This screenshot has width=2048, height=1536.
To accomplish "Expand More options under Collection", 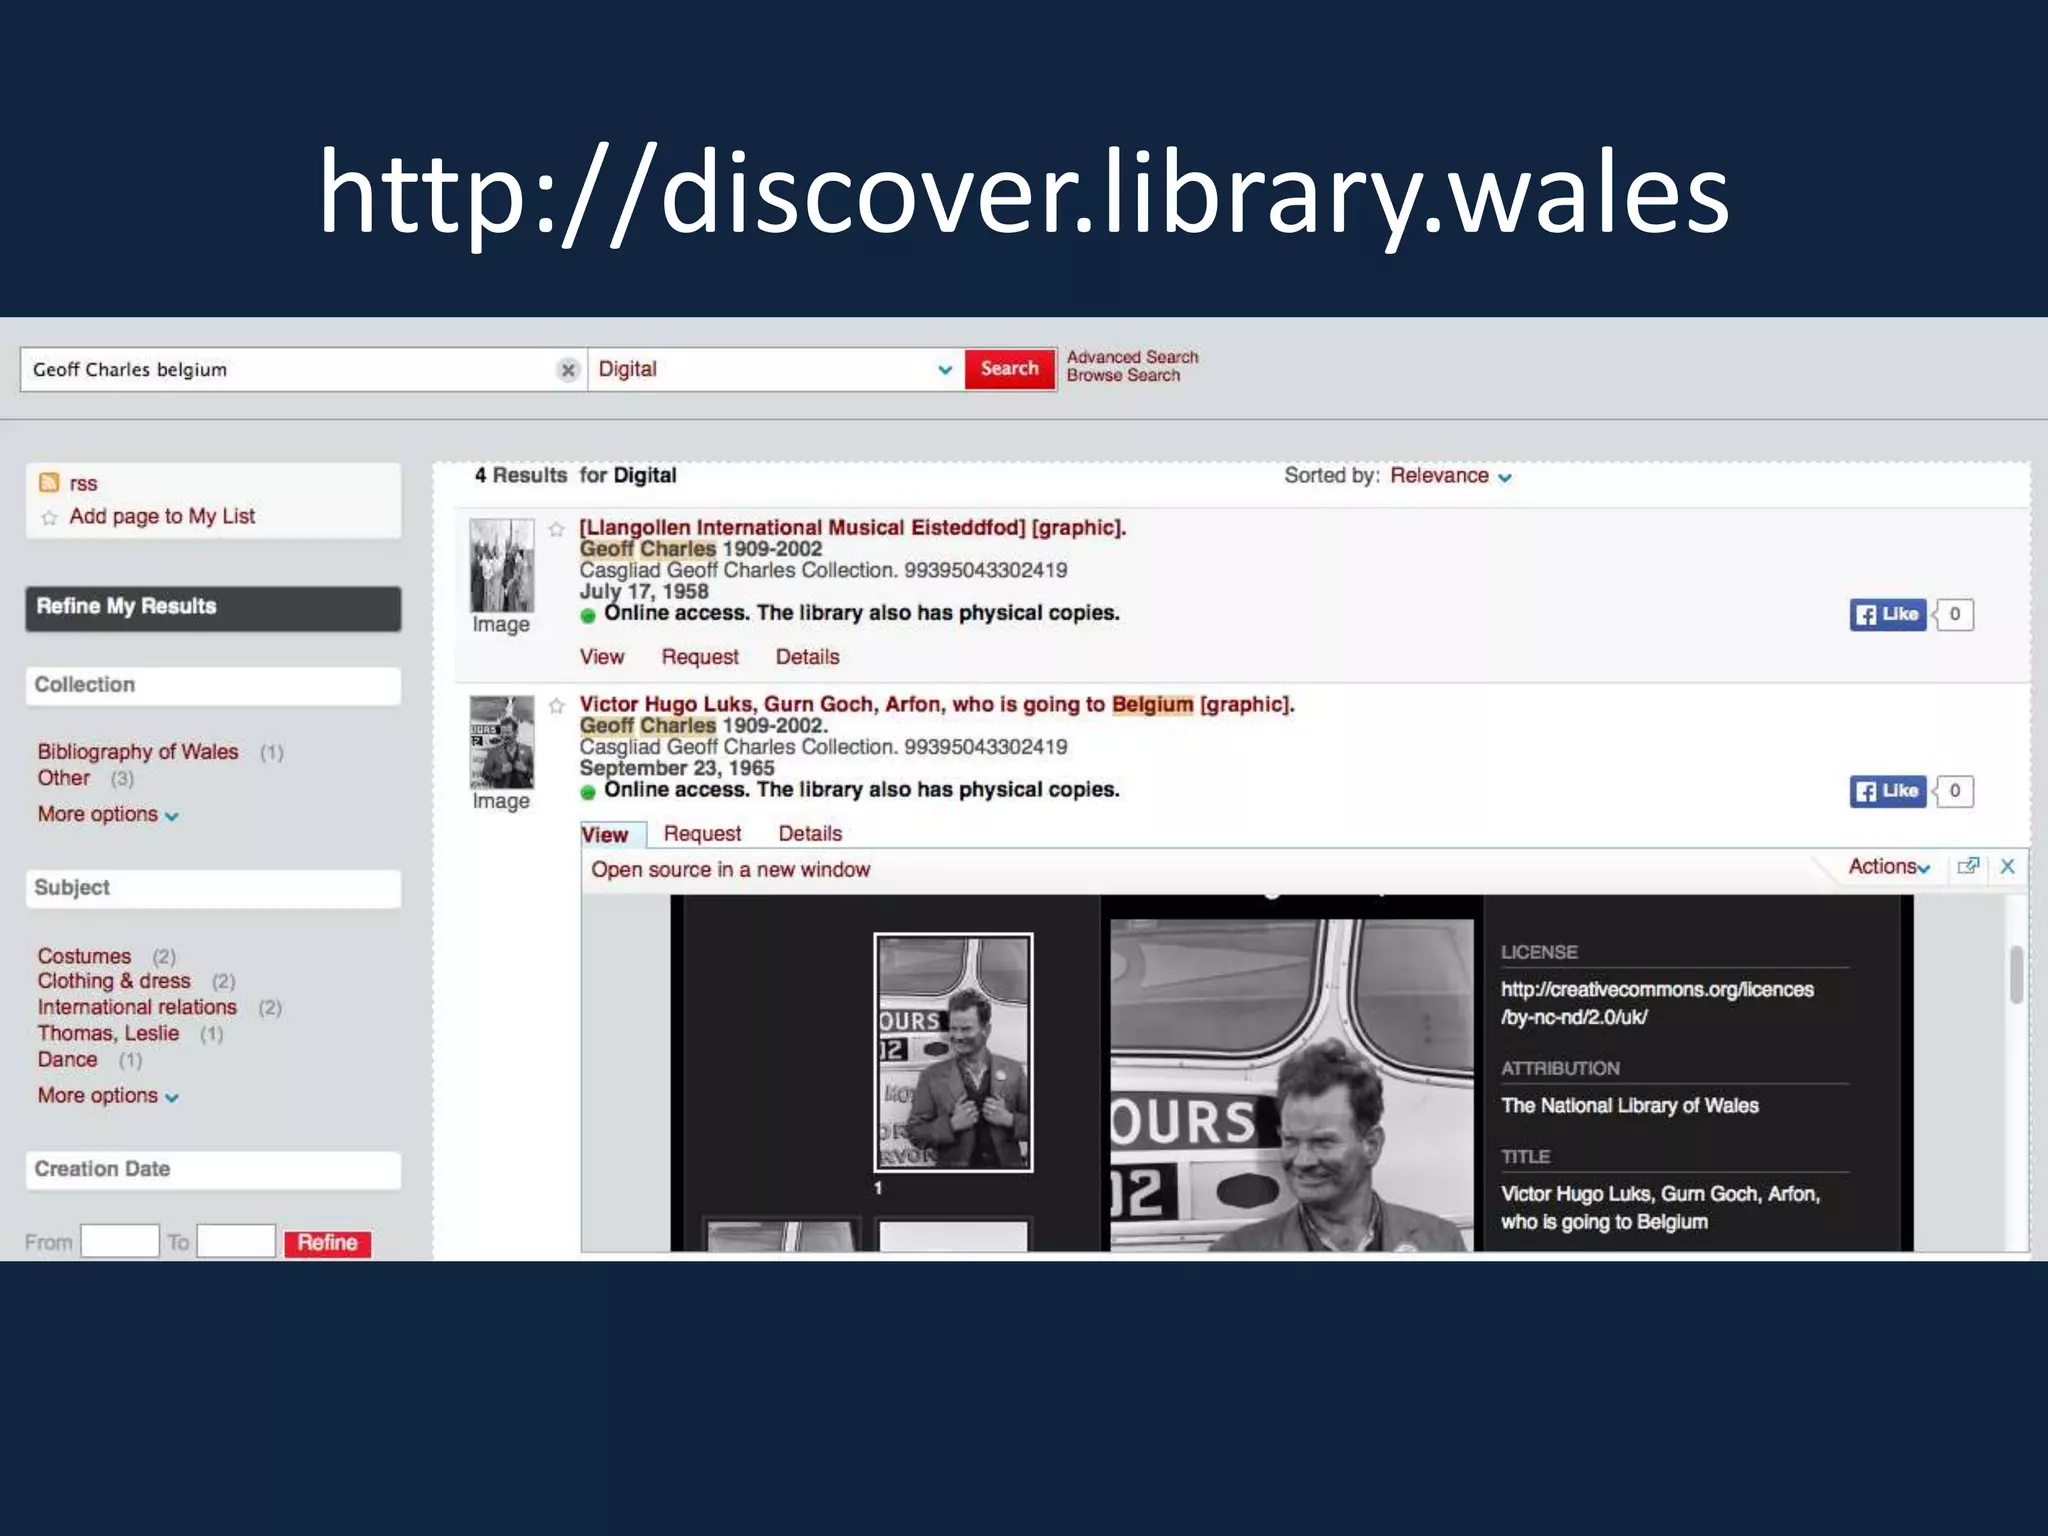I will pos(108,814).
